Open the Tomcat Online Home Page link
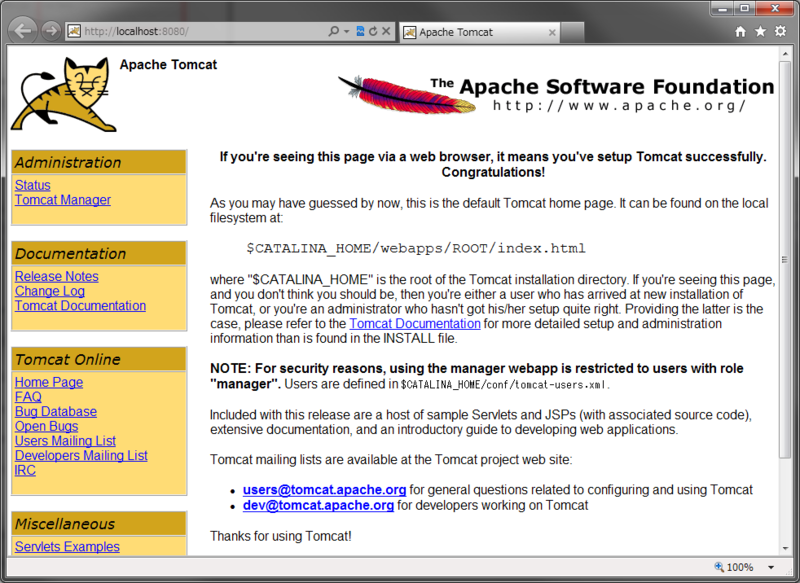800x583 pixels. point(49,383)
